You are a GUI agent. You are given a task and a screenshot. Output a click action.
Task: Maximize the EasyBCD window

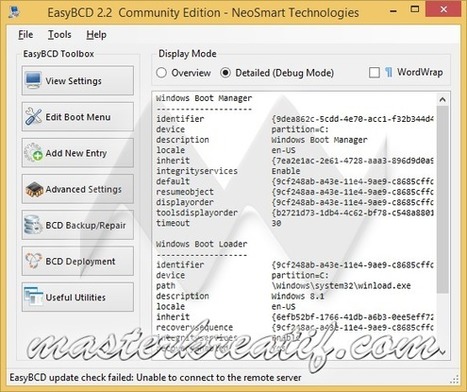point(415,9)
